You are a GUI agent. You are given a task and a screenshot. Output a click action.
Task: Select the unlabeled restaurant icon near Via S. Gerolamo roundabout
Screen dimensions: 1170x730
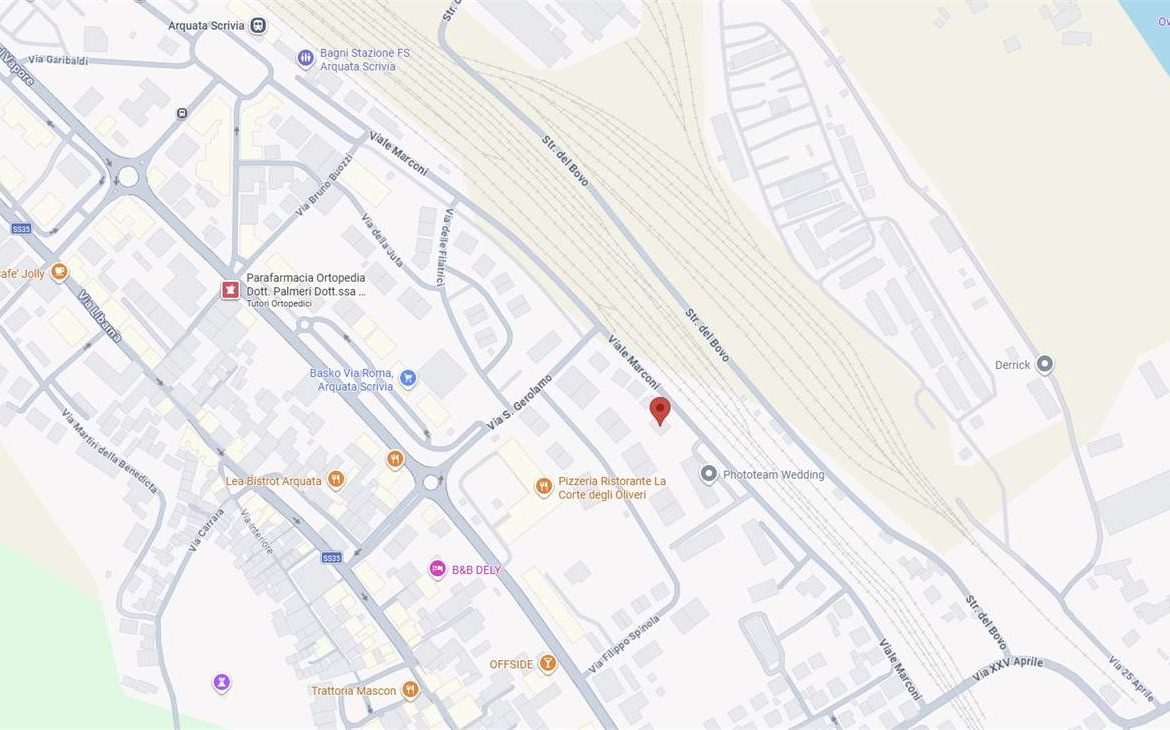[x=395, y=459]
